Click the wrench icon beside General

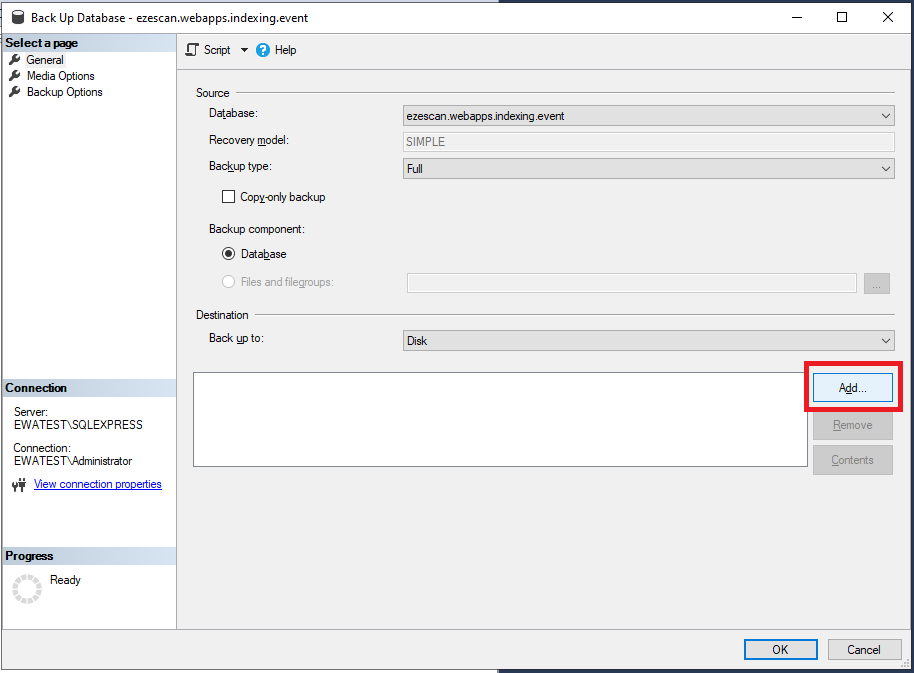15,60
